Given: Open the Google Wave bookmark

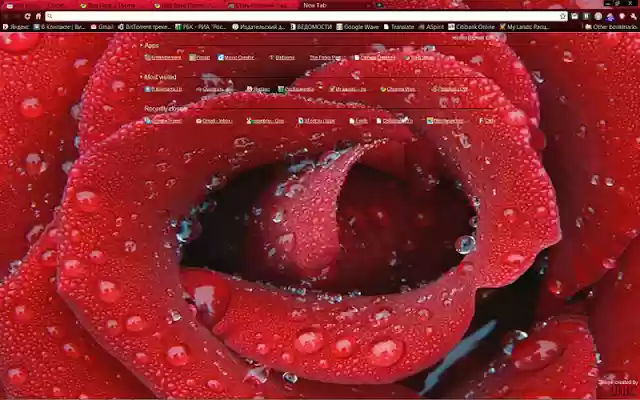Looking at the screenshot, I should point(358,27).
